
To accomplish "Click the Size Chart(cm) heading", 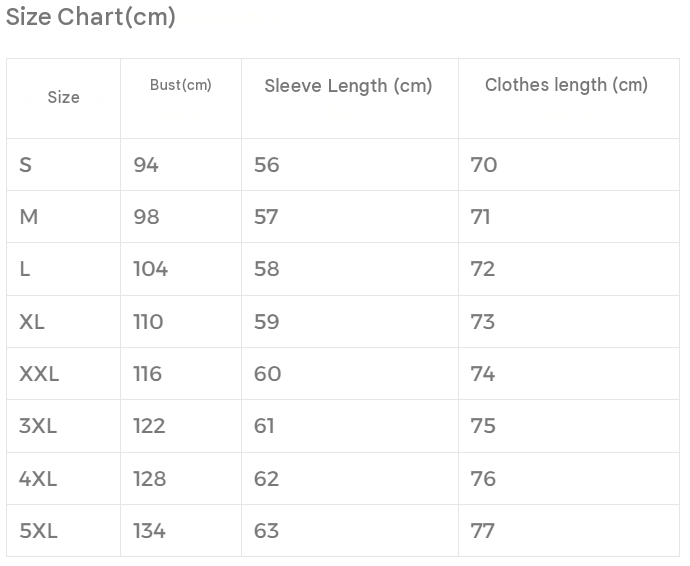I will 91,17.
